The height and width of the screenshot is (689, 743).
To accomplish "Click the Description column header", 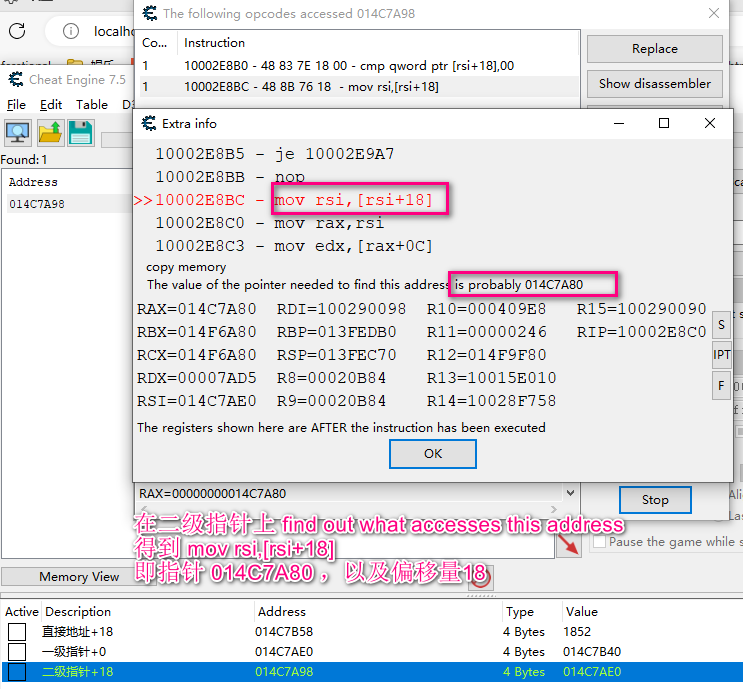I will coord(78,612).
